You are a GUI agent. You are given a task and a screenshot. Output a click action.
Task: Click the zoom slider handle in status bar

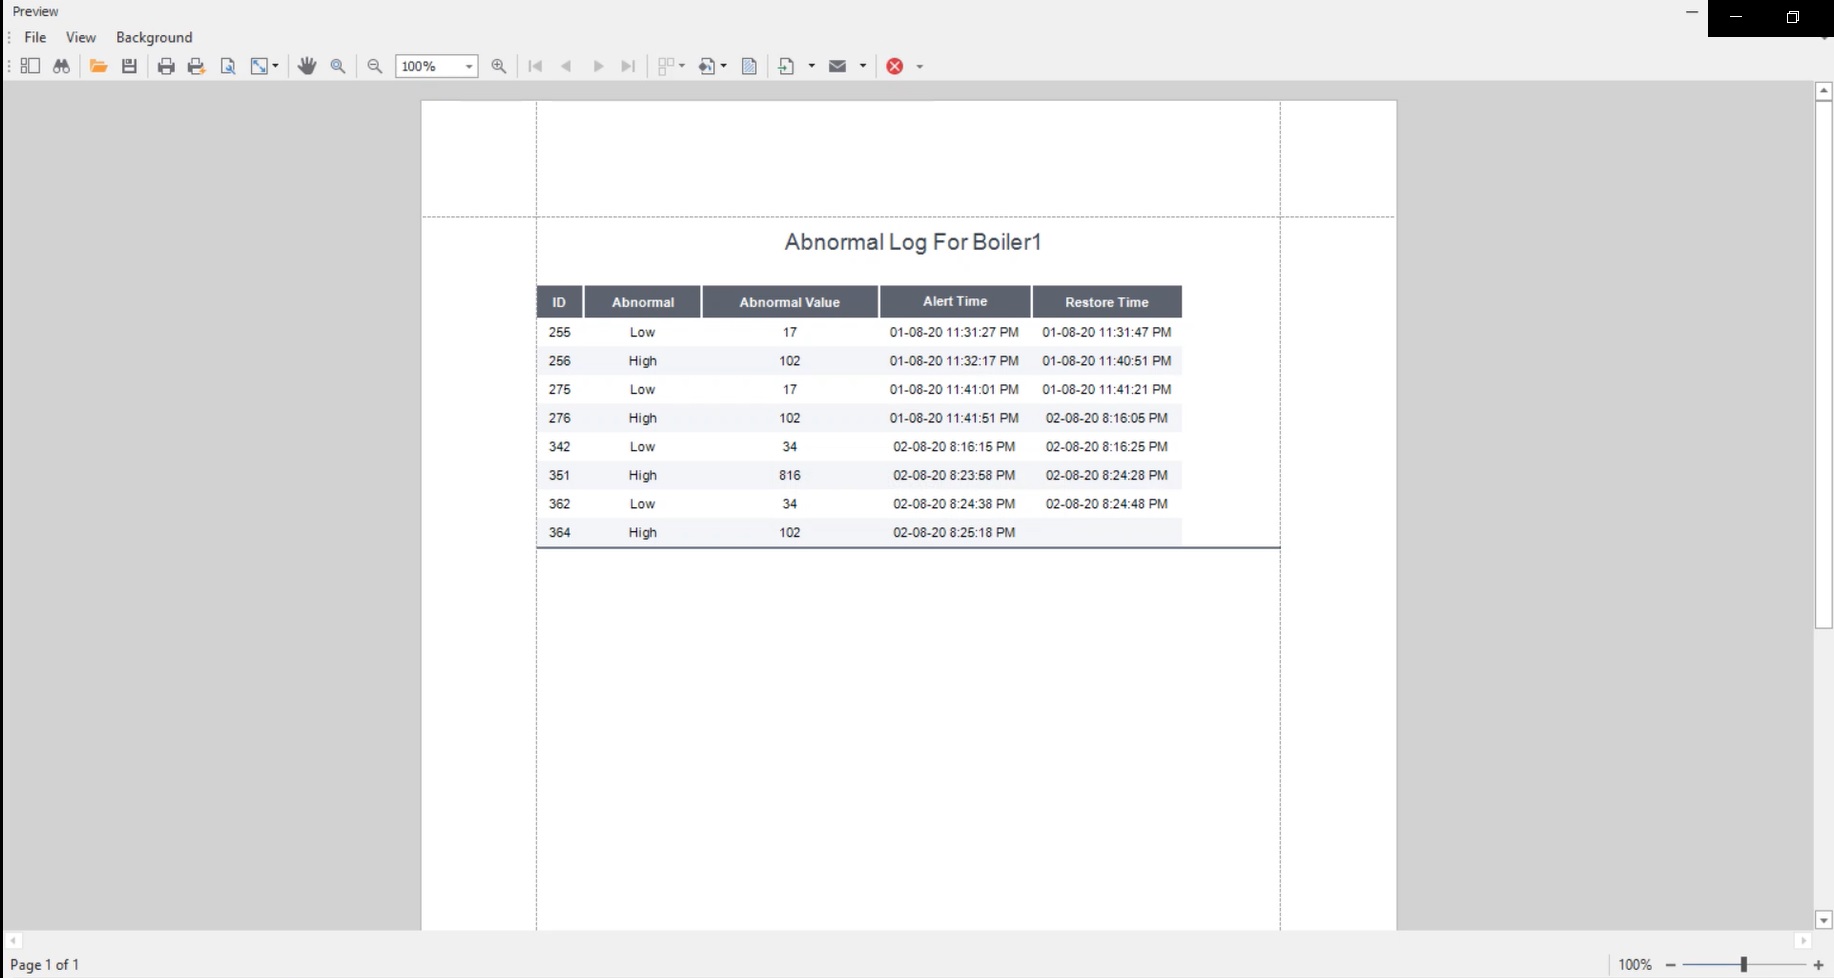pyautogui.click(x=1743, y=965)
